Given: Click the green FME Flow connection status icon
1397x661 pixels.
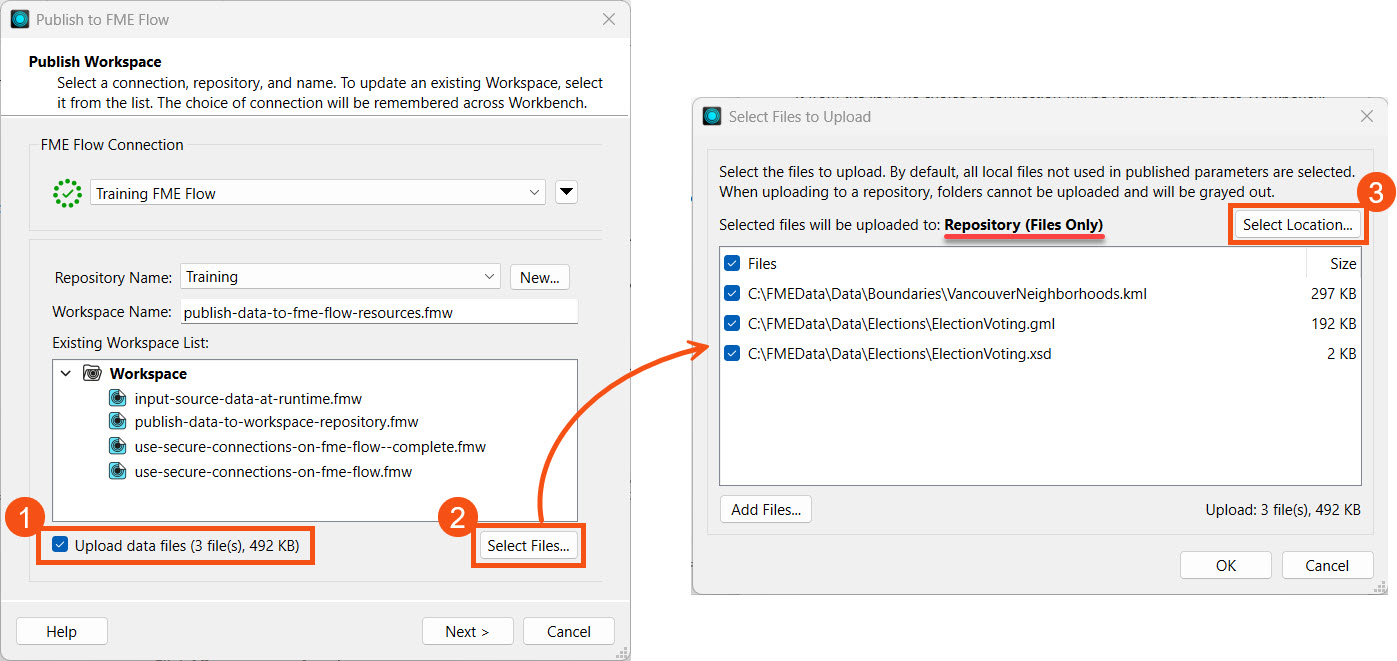Looking at the screenshot, I should (x=67, y=193).
